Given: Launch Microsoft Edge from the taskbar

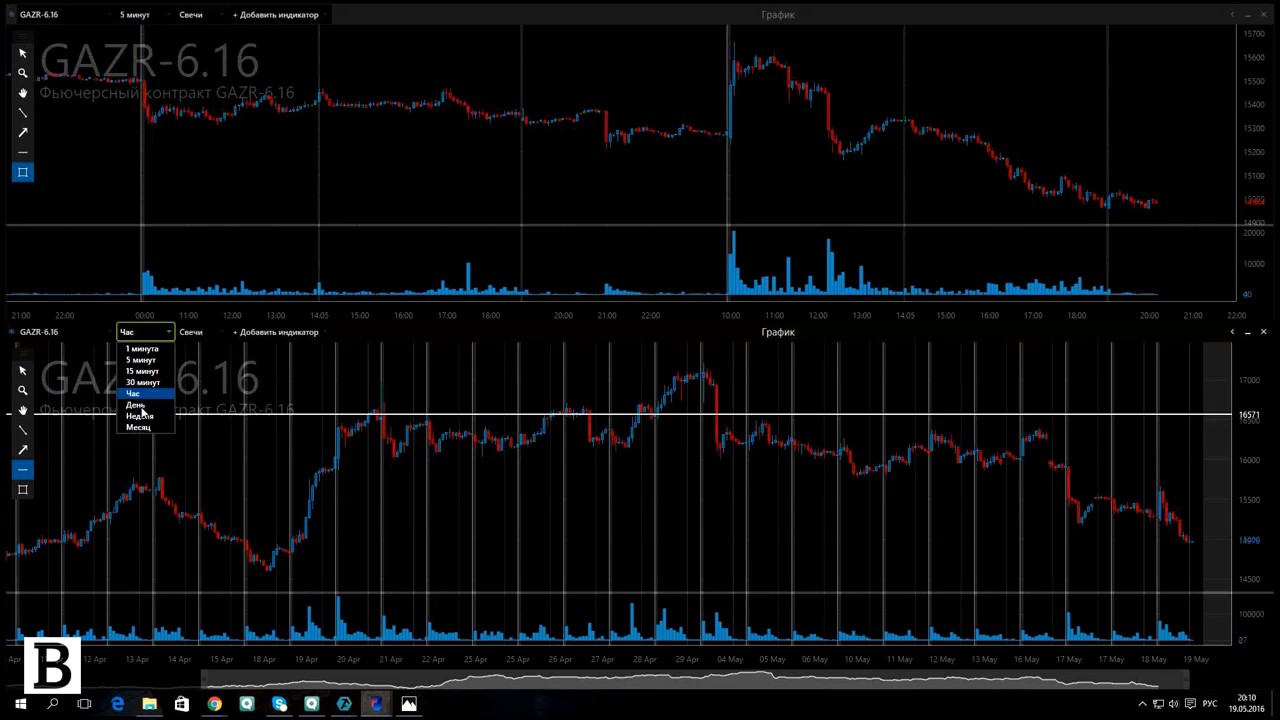Looking at the screenshot, I should 117,704.
